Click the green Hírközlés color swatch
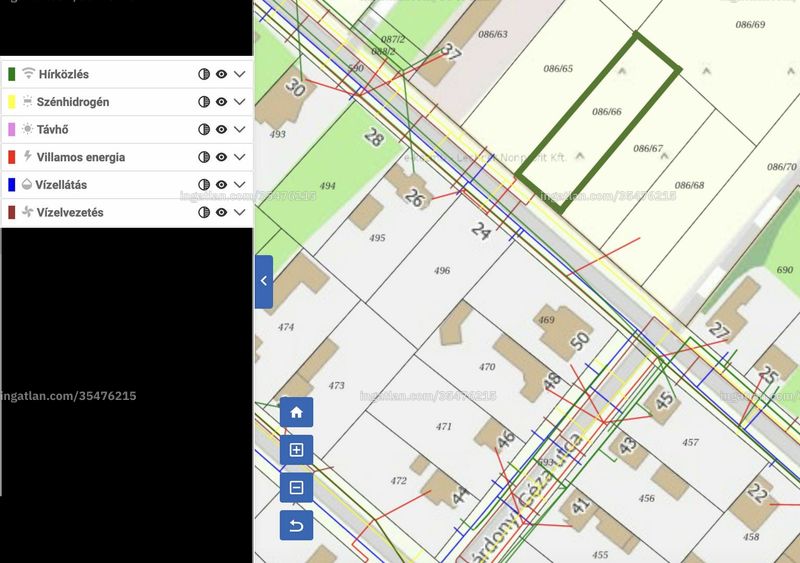 12,74
